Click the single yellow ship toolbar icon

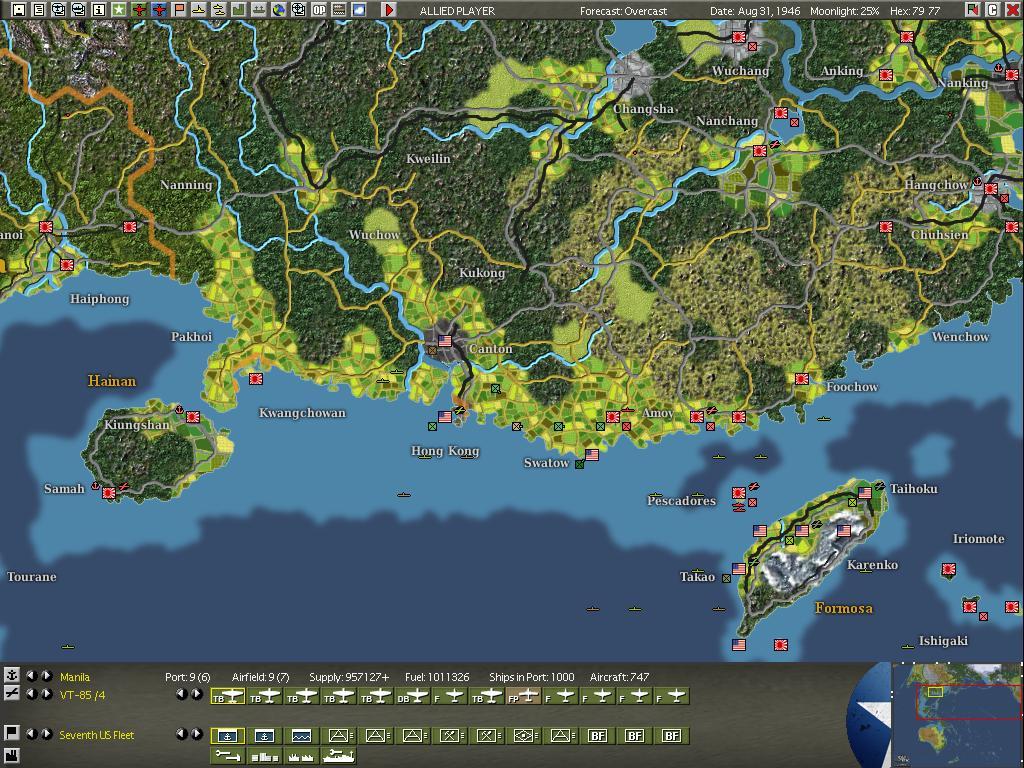tap(199, 10)
